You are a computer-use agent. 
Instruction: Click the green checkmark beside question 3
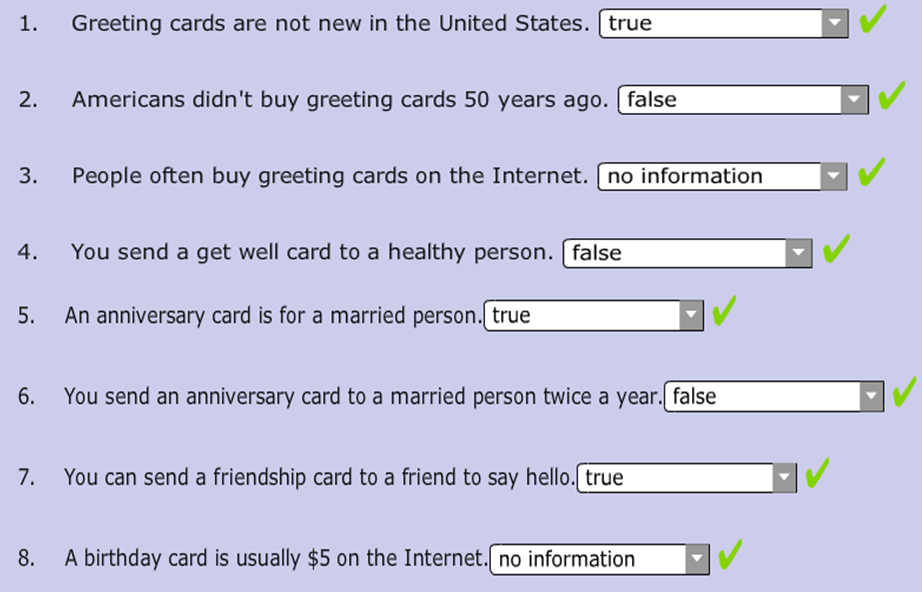click(872, 173)
